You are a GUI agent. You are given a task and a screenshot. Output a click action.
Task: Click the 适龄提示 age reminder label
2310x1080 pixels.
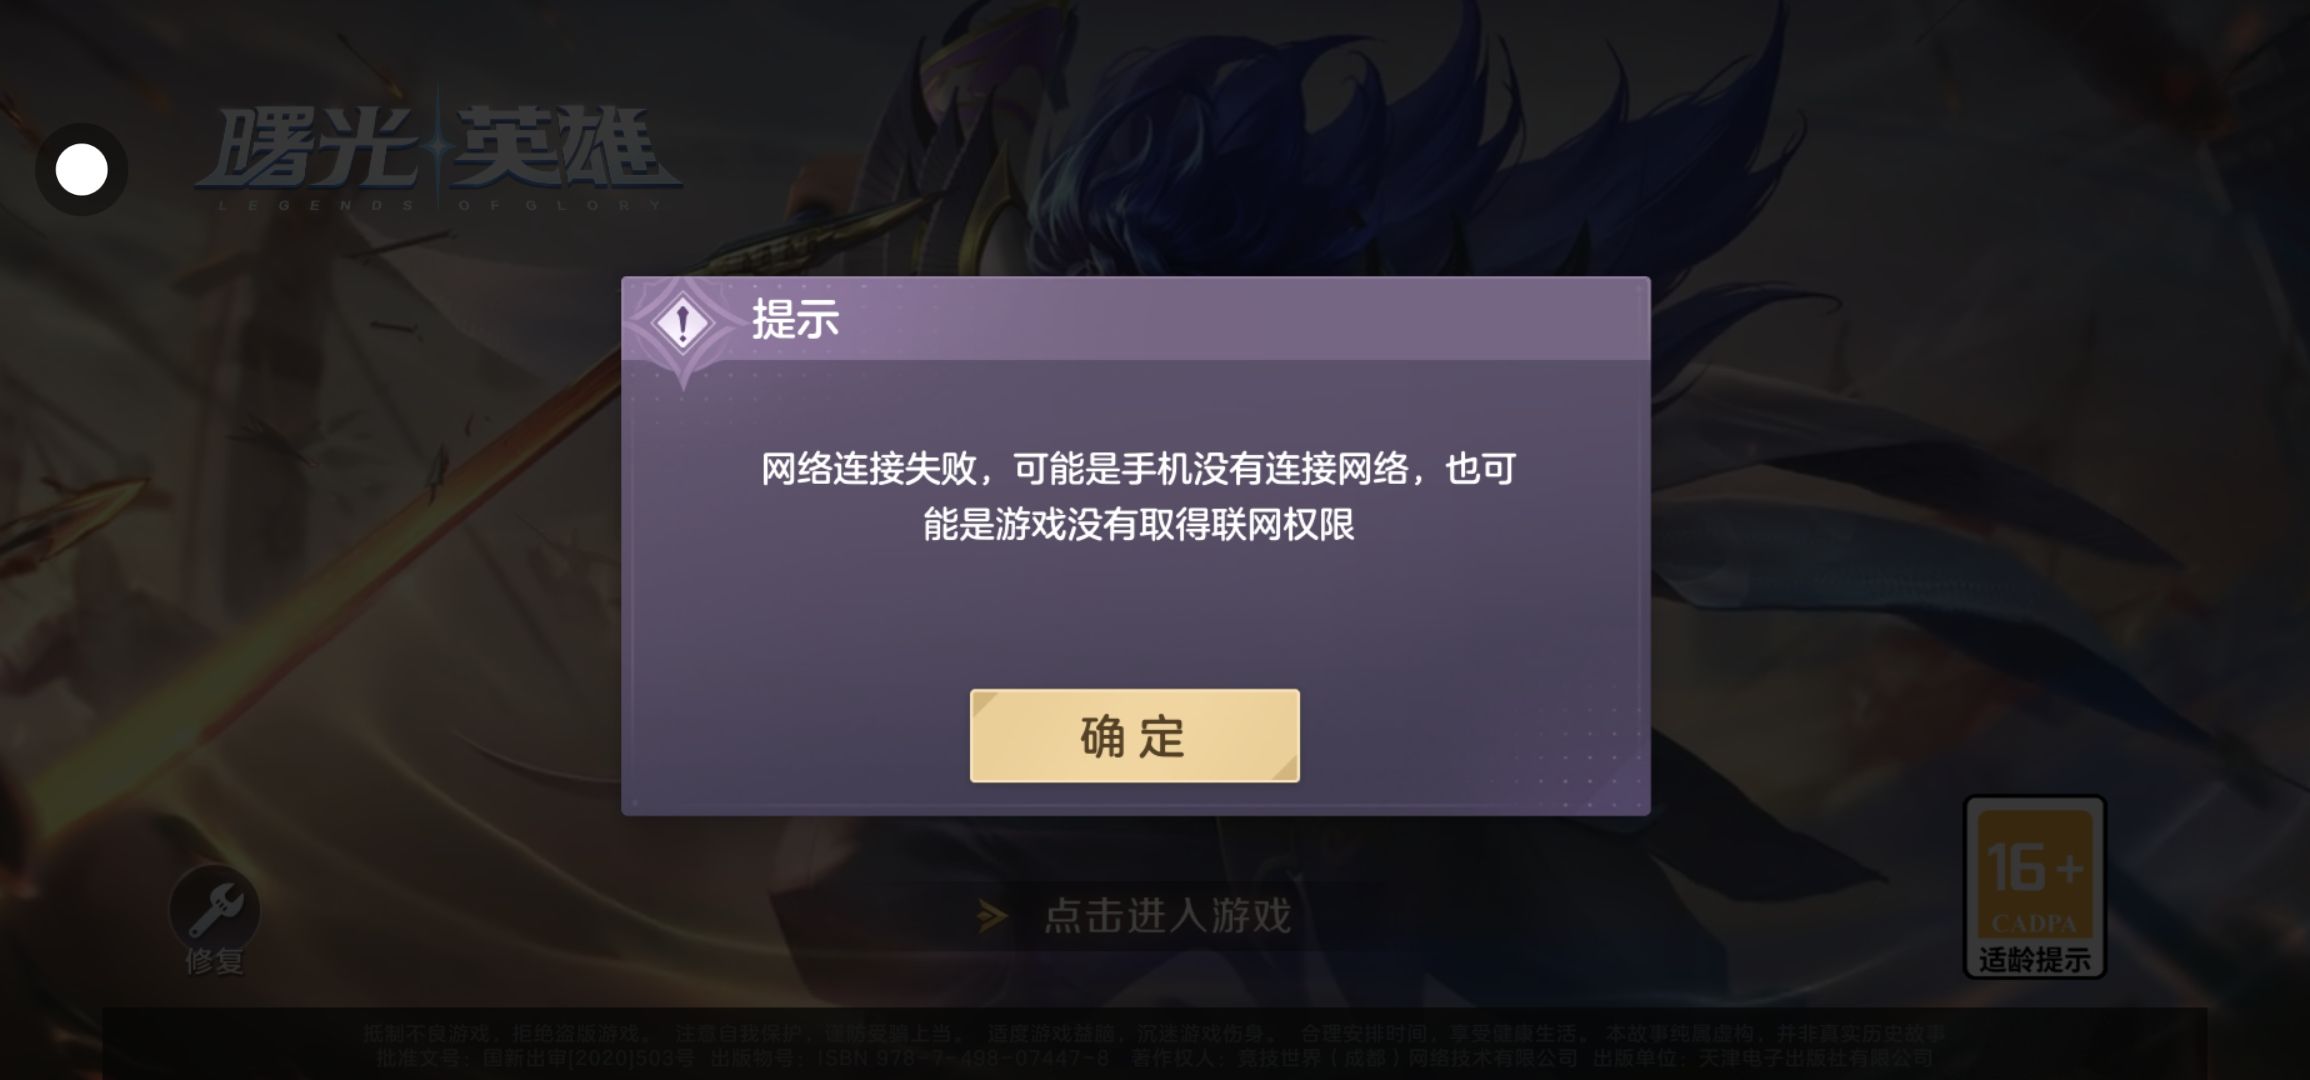click(2035, 960)
